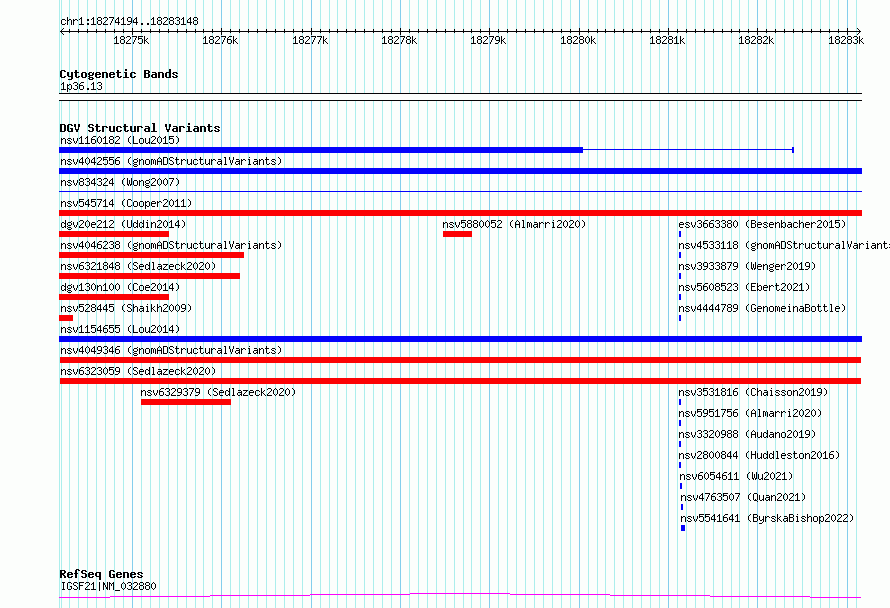Click nsv6323059 (Sedlazeck2020) label

(138, 371)
